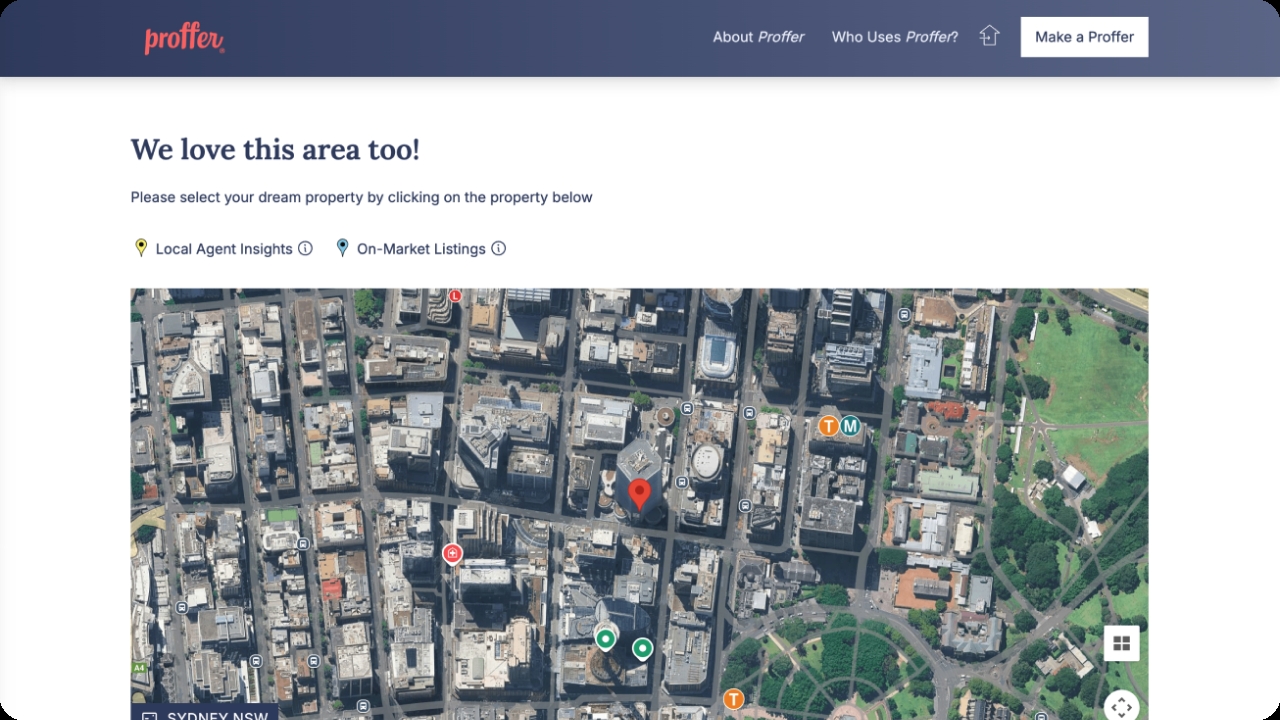Click the A4 road marker on map
Viewport: 1280px width, 720px height.
coord(139,667)
